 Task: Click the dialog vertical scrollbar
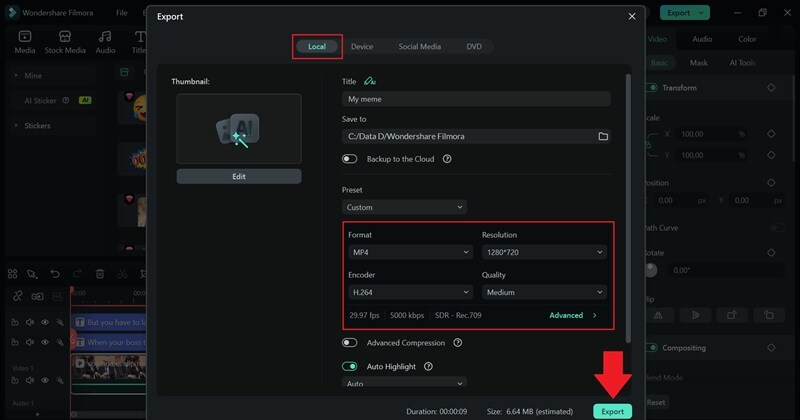pos(628,208)
